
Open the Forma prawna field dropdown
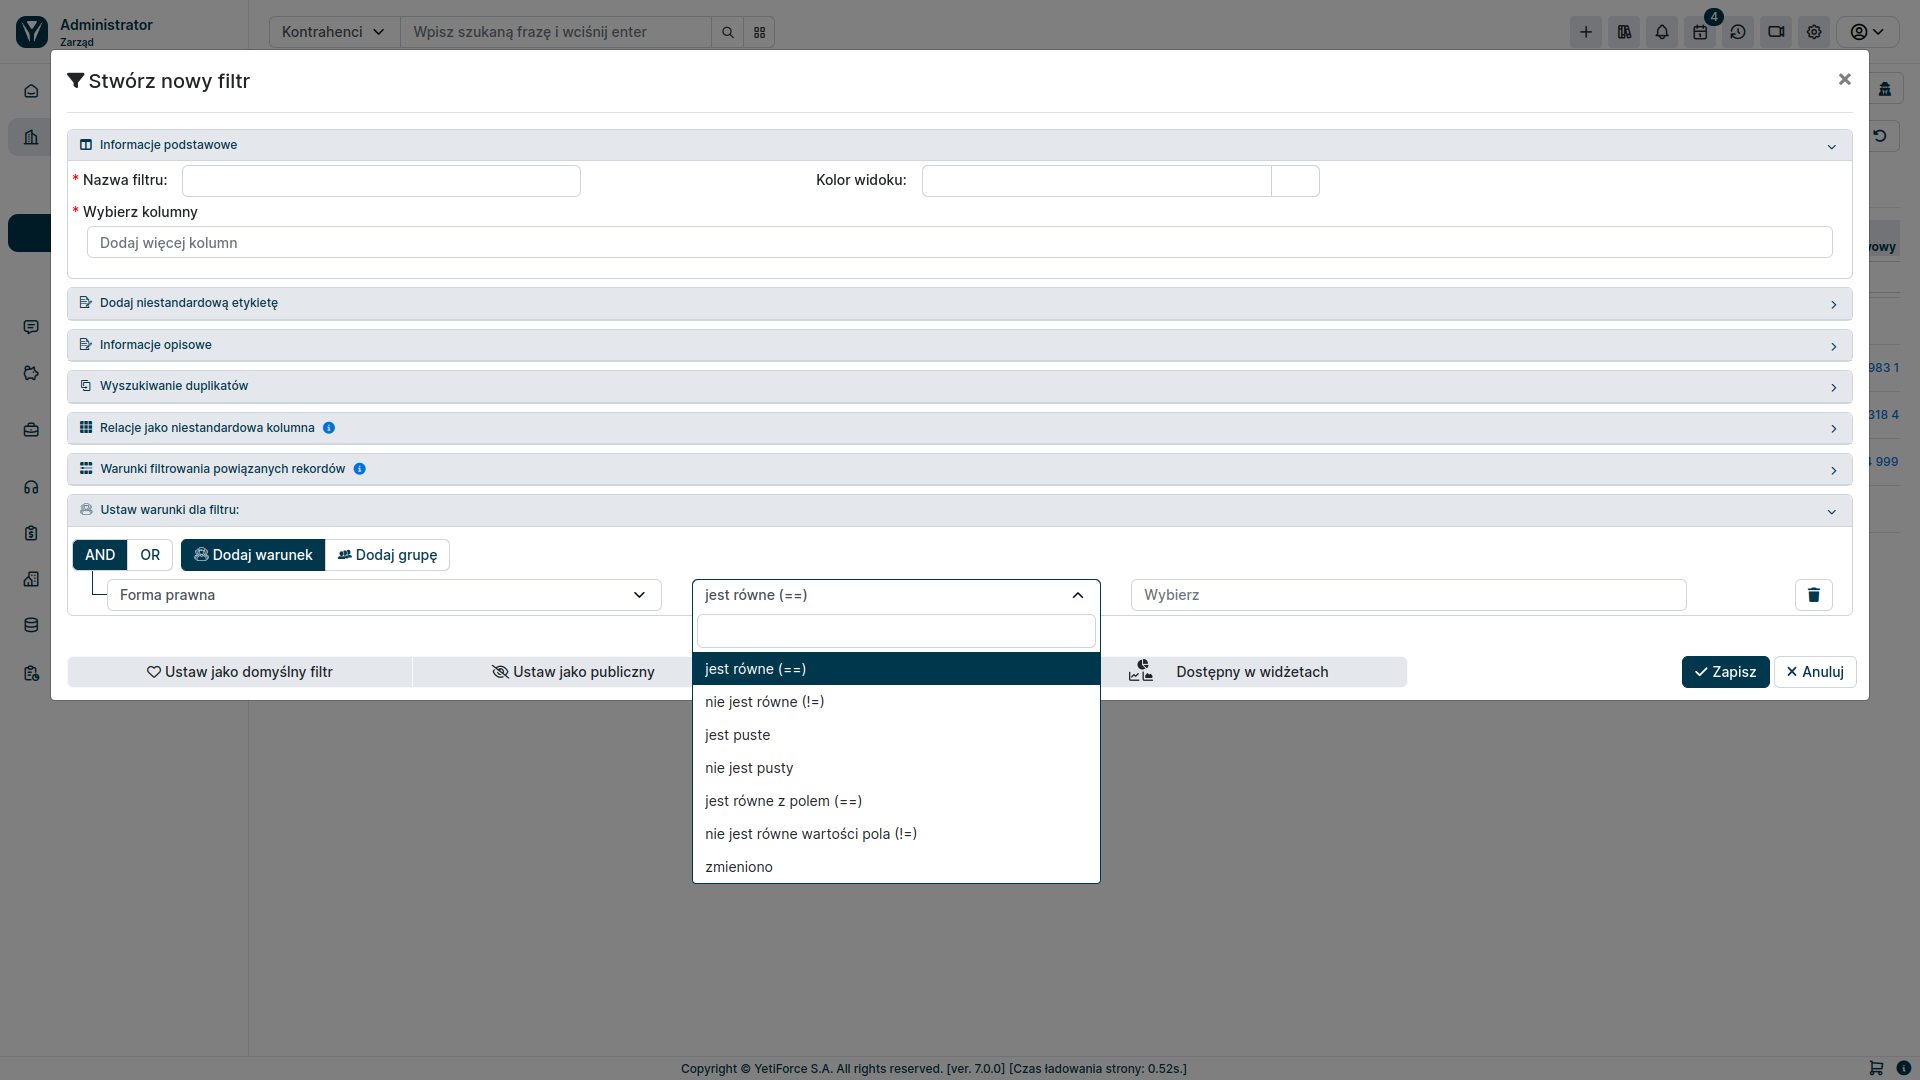[384, 595]
